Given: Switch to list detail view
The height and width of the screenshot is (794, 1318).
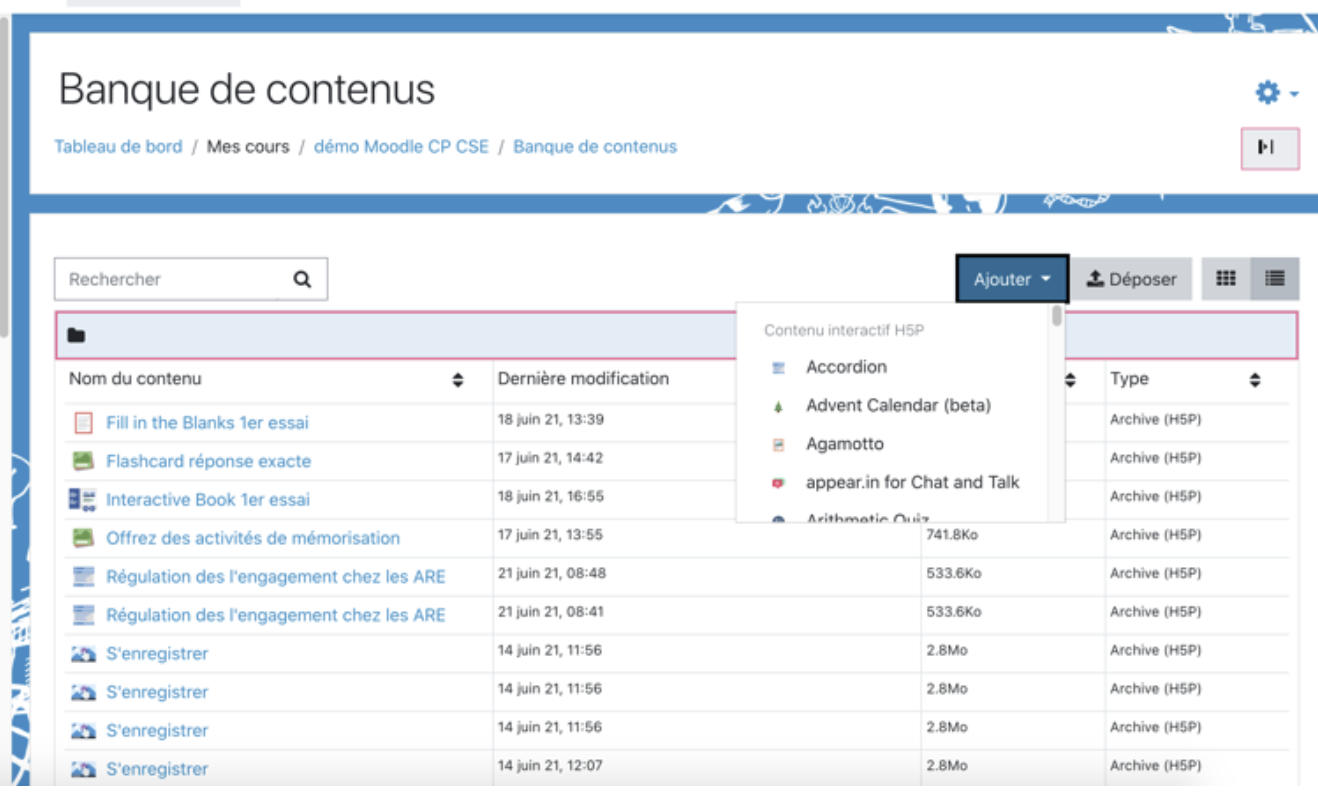Looking at the screenshot, I should 1274,279.
